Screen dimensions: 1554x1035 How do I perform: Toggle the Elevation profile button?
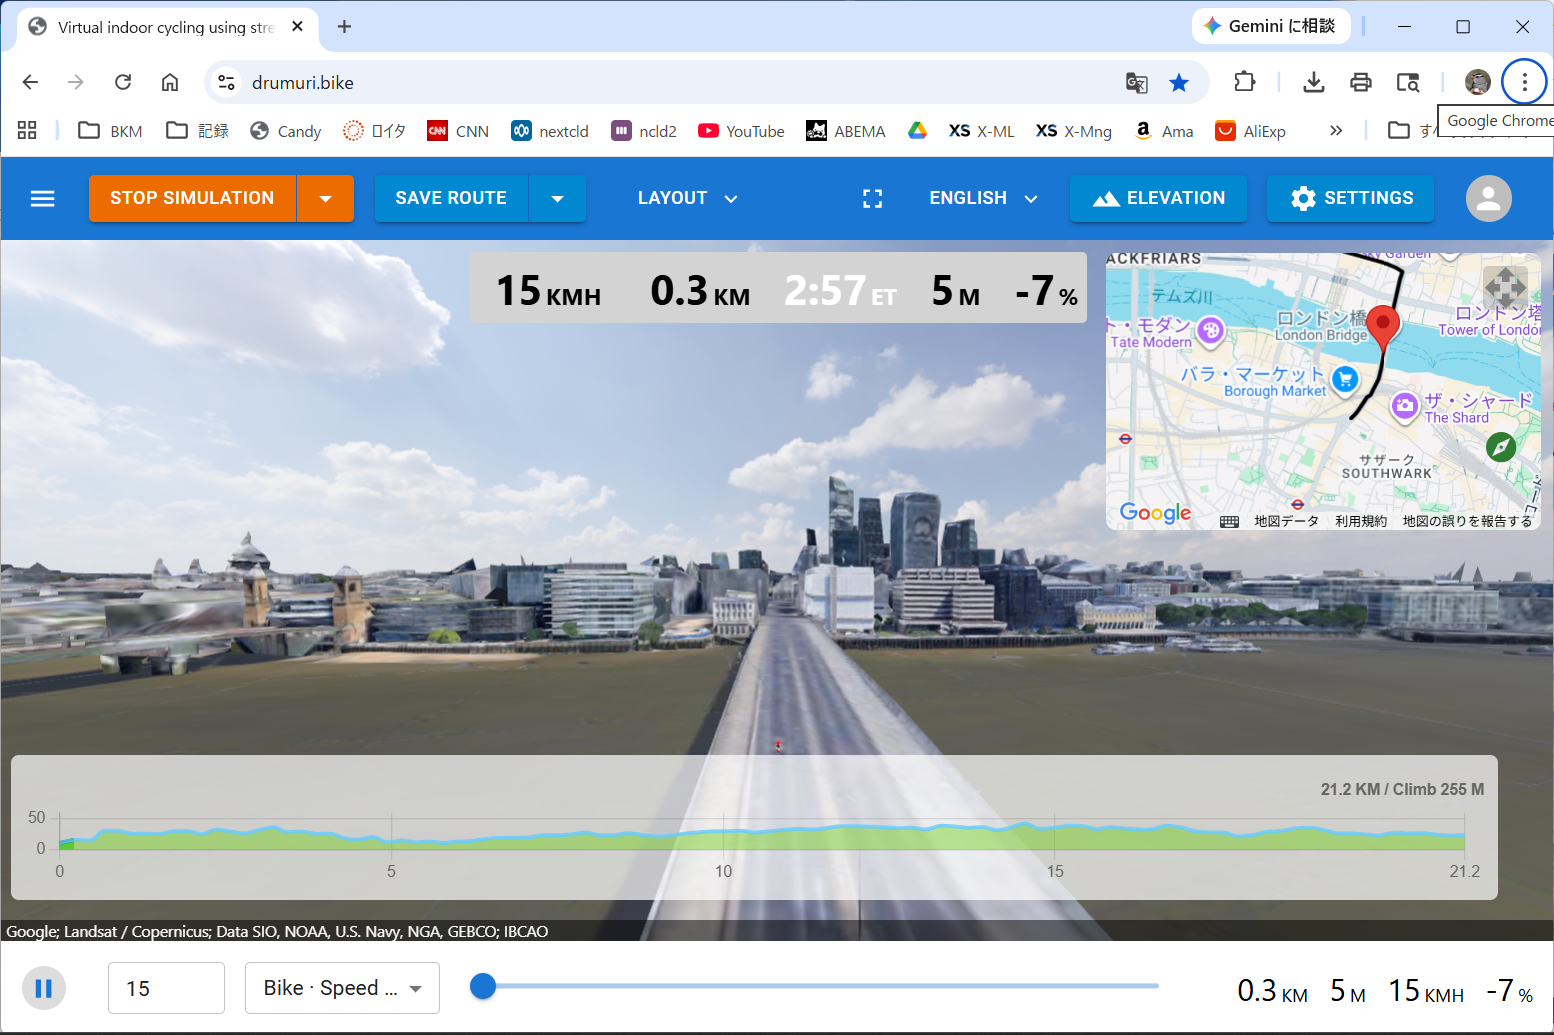click(x=1158, y=198)
